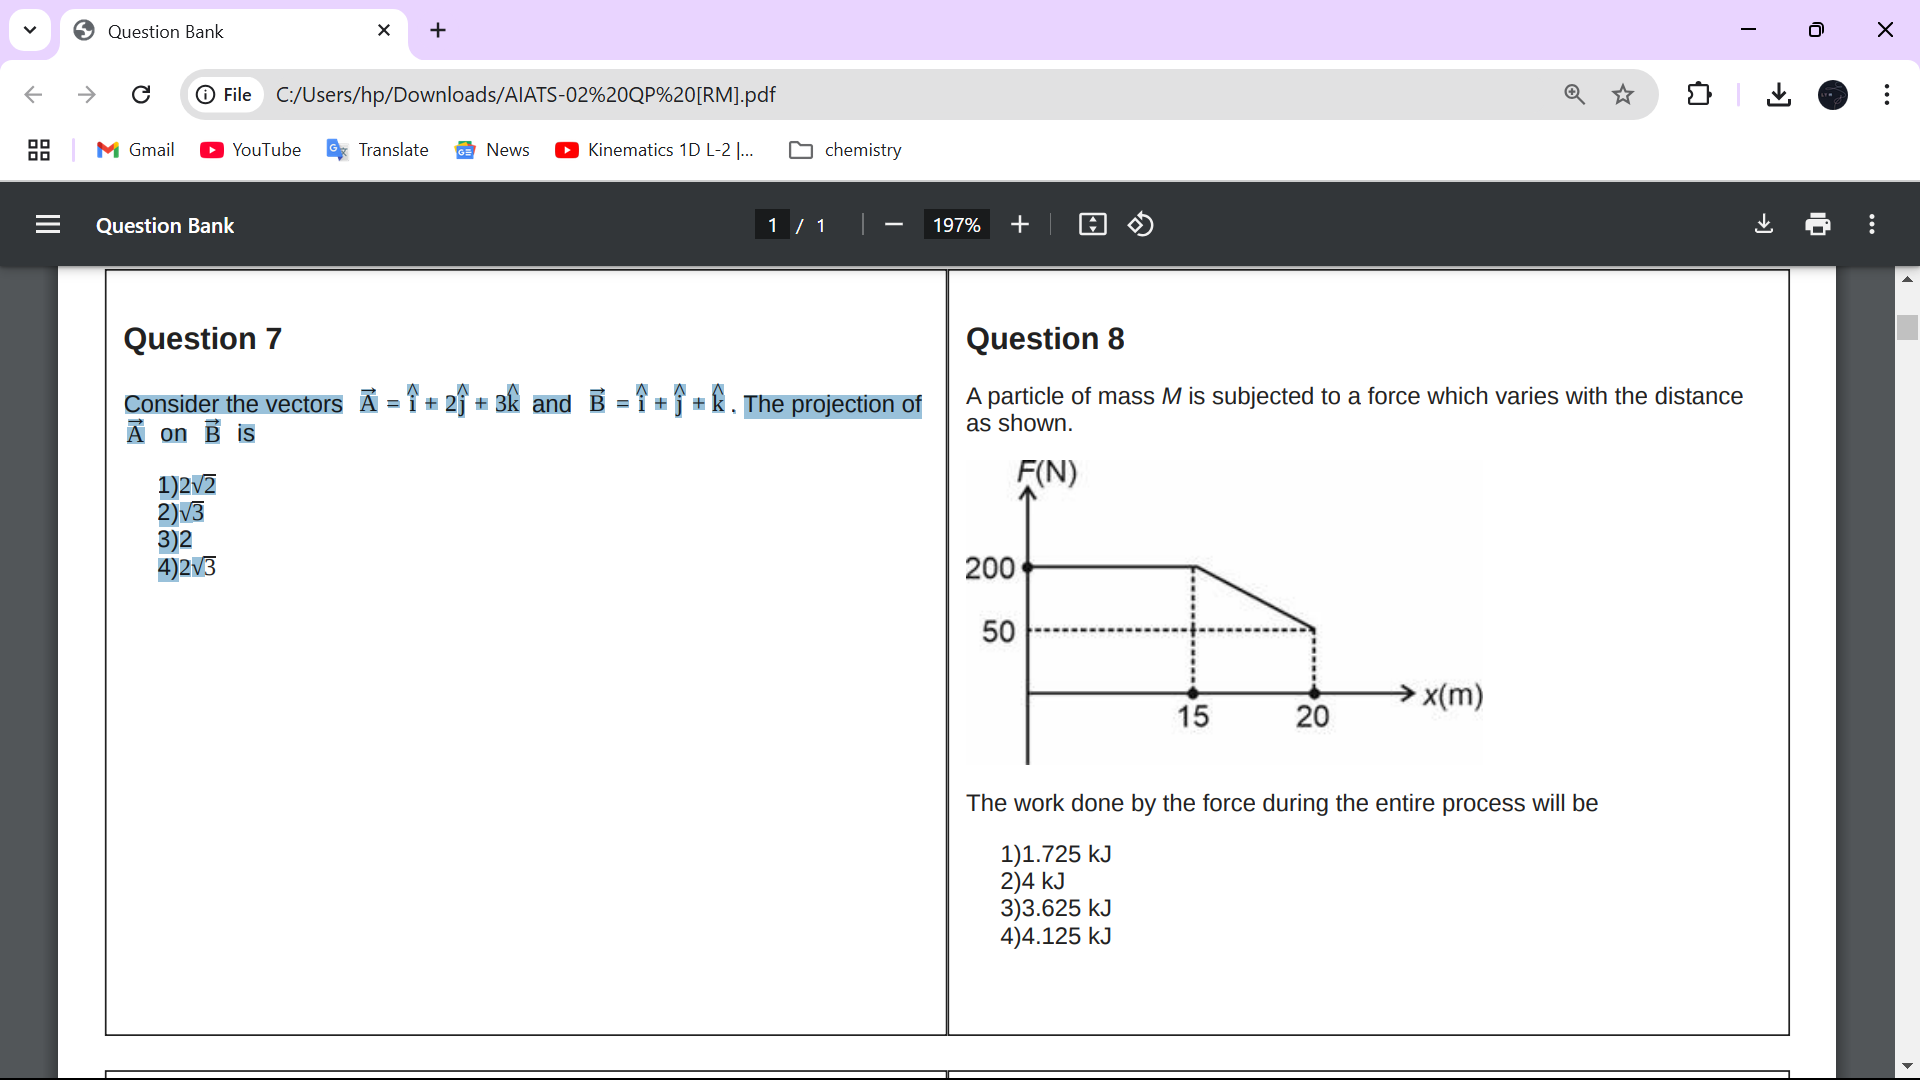This screenshot has width=1920, height=1080.
Task: Open browser downloads tray
Action: click(1778, 94)
